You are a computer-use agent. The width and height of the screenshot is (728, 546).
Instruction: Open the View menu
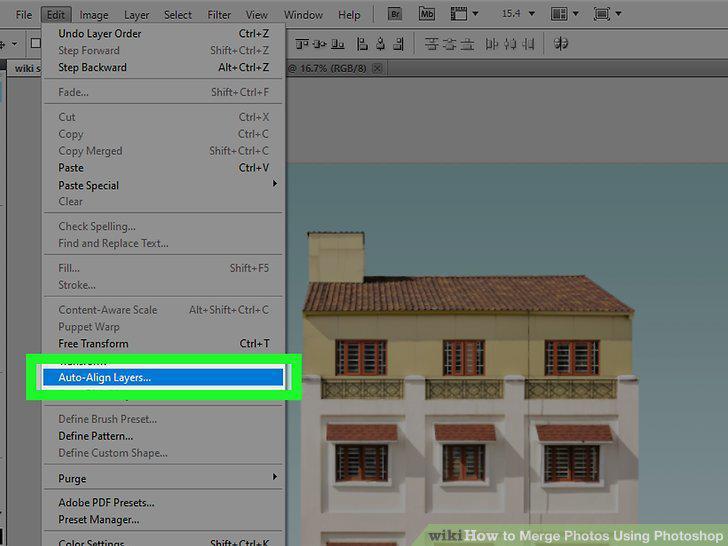tap(256, 15)
